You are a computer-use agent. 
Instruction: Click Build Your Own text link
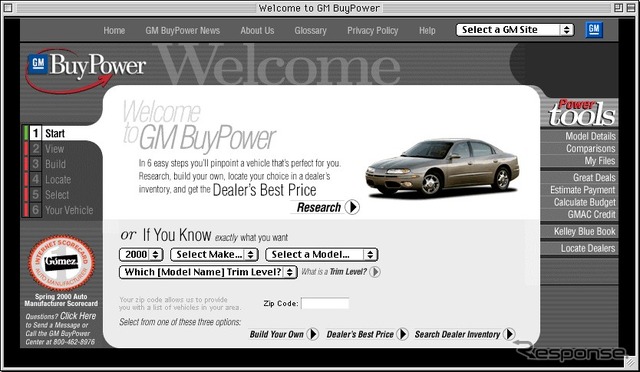click(276, 334)
